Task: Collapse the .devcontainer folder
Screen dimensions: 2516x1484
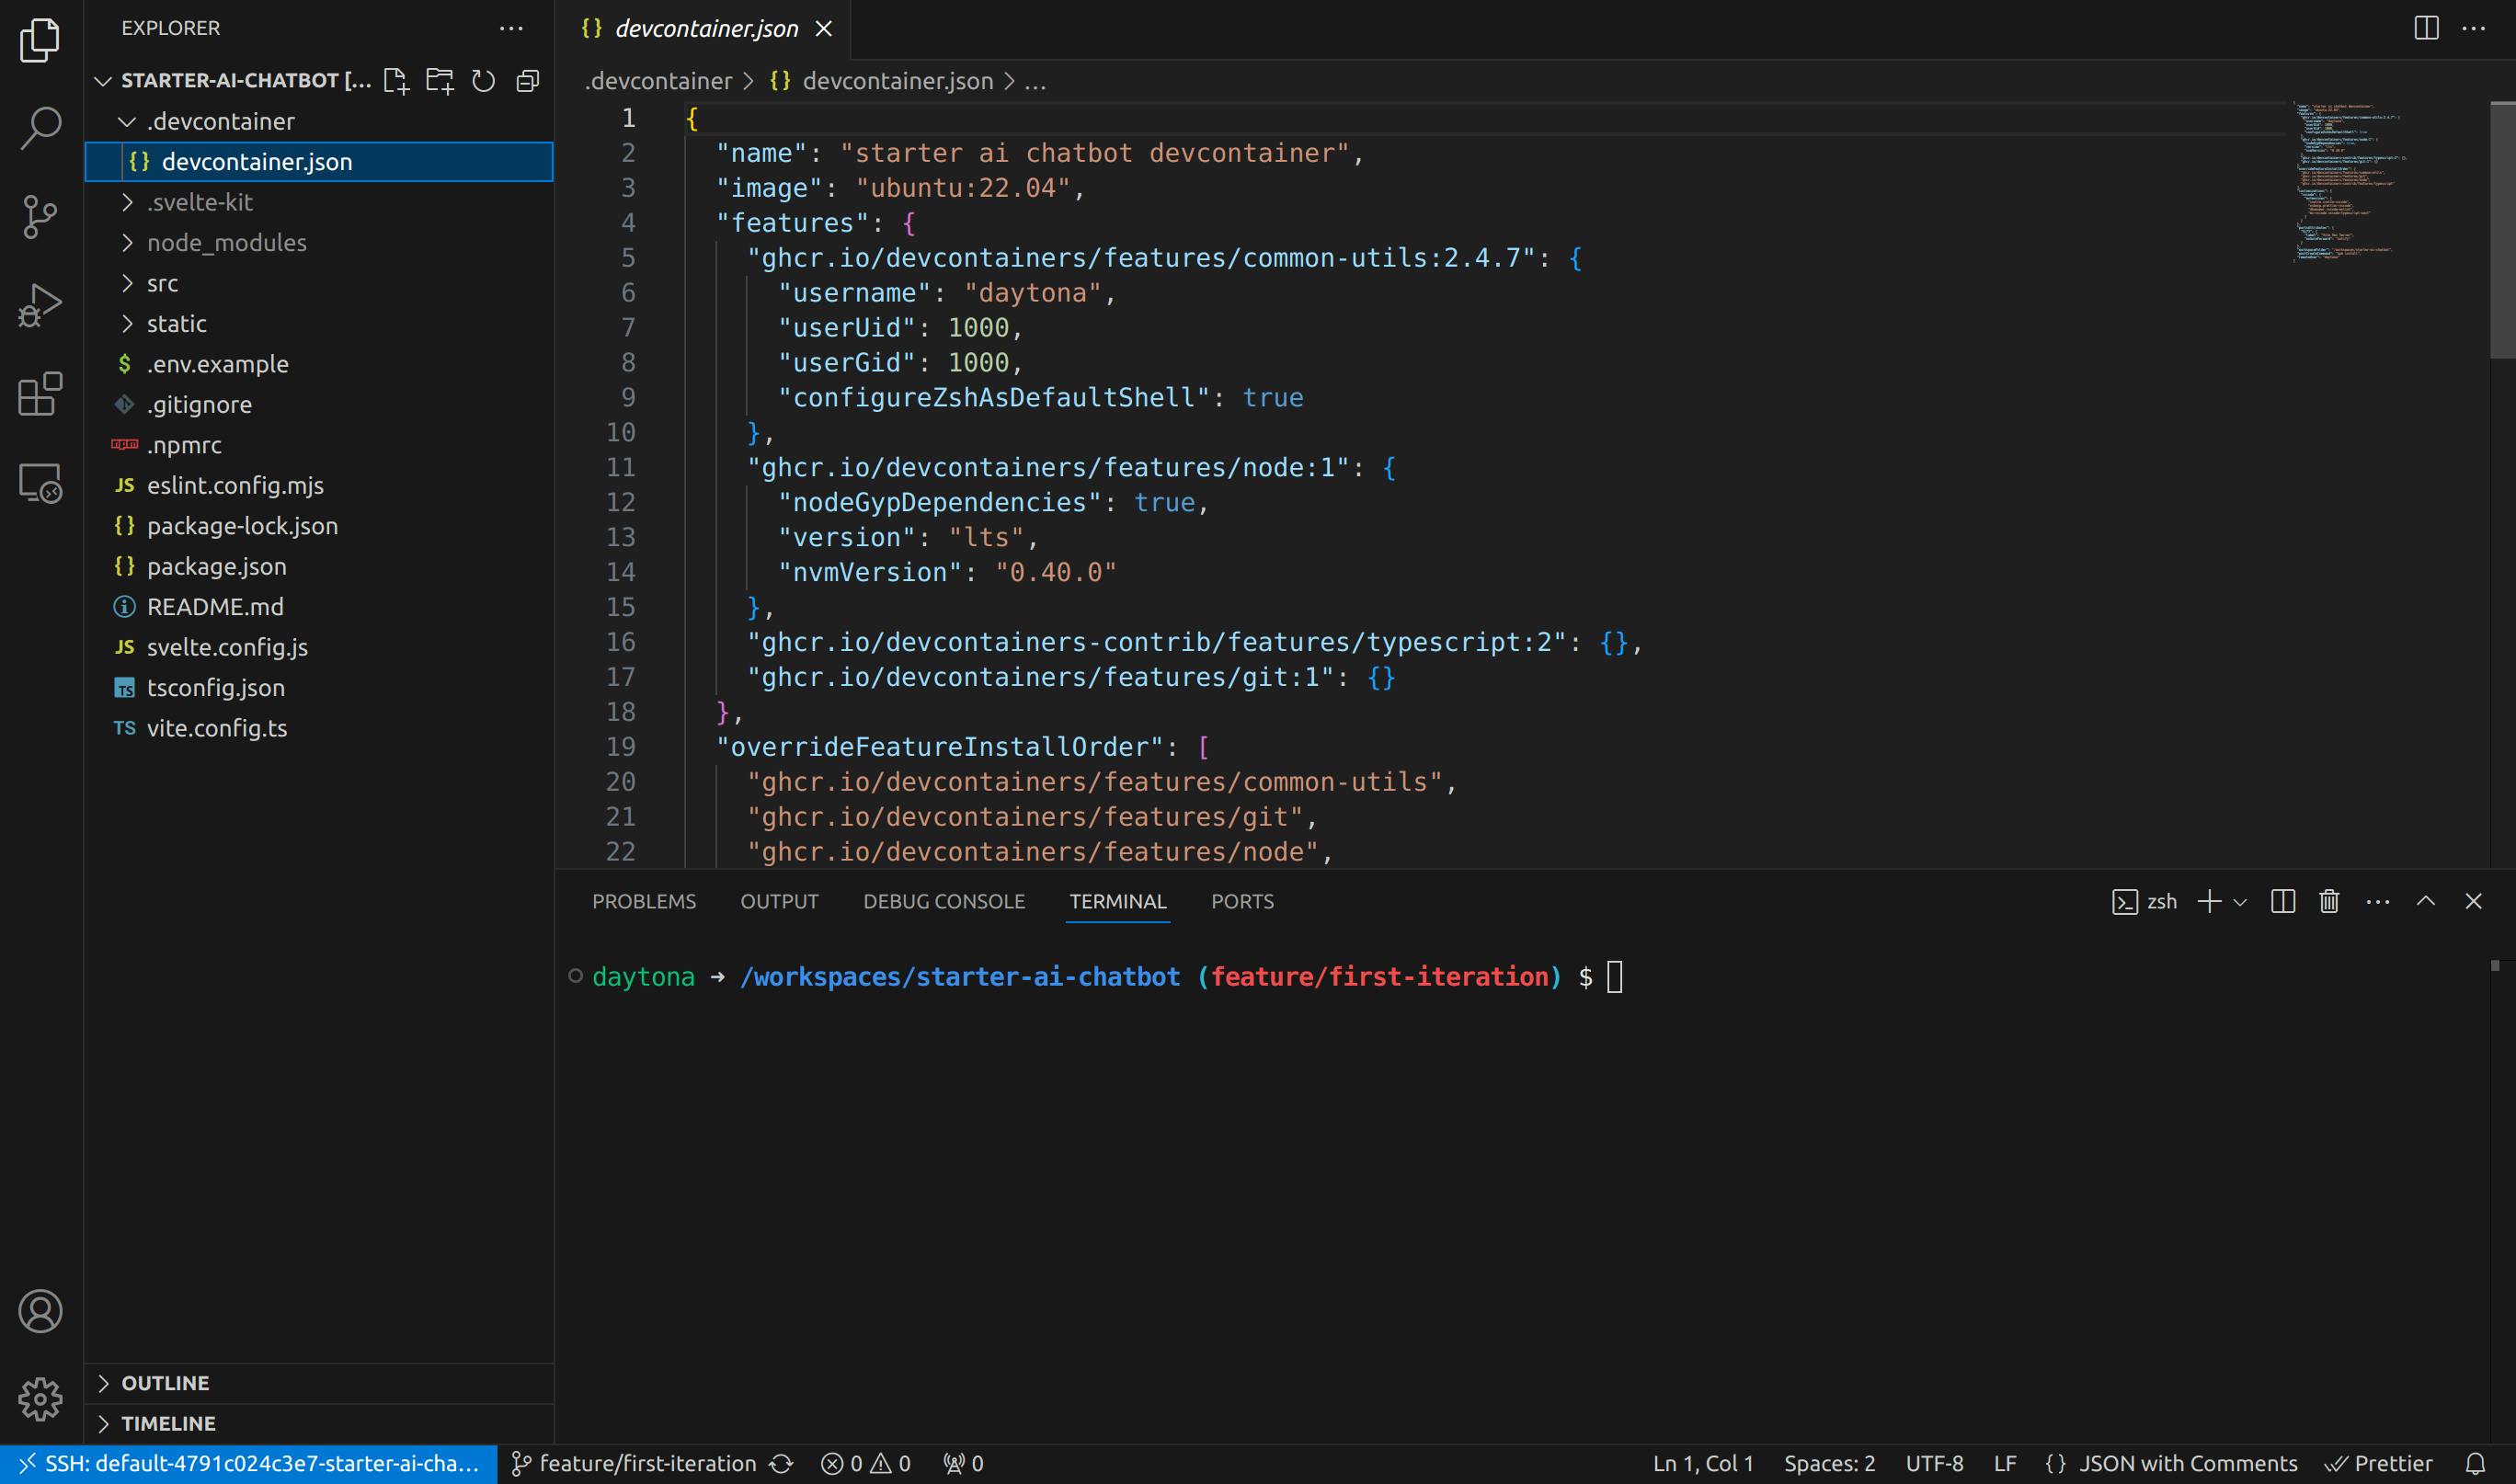Action: point(319,121)
